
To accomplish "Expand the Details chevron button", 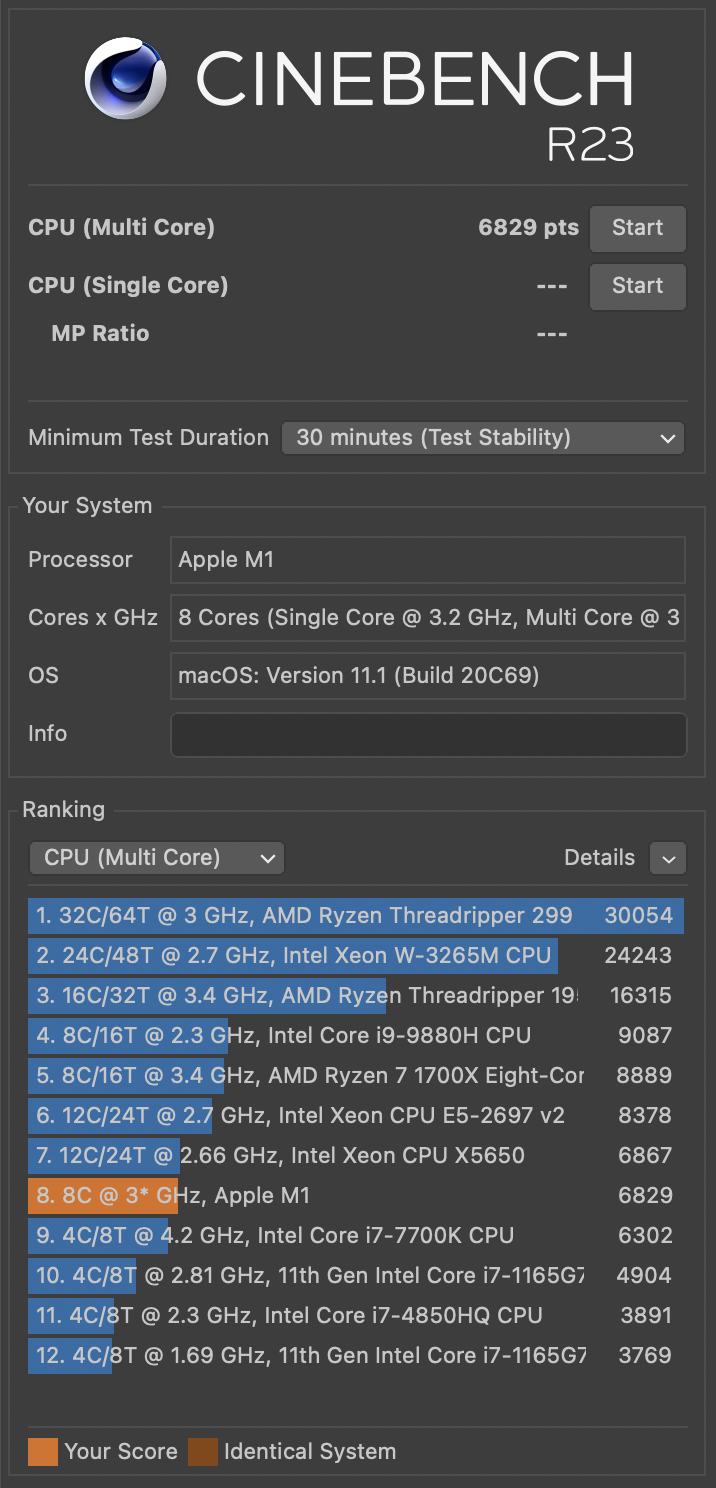I will pos(667,858).
